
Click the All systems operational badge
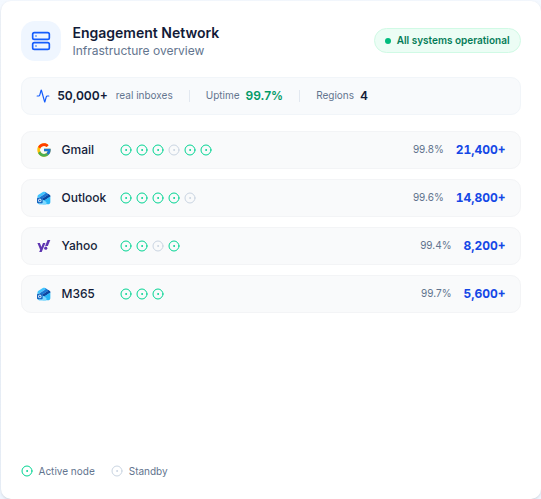coord(447,41)
